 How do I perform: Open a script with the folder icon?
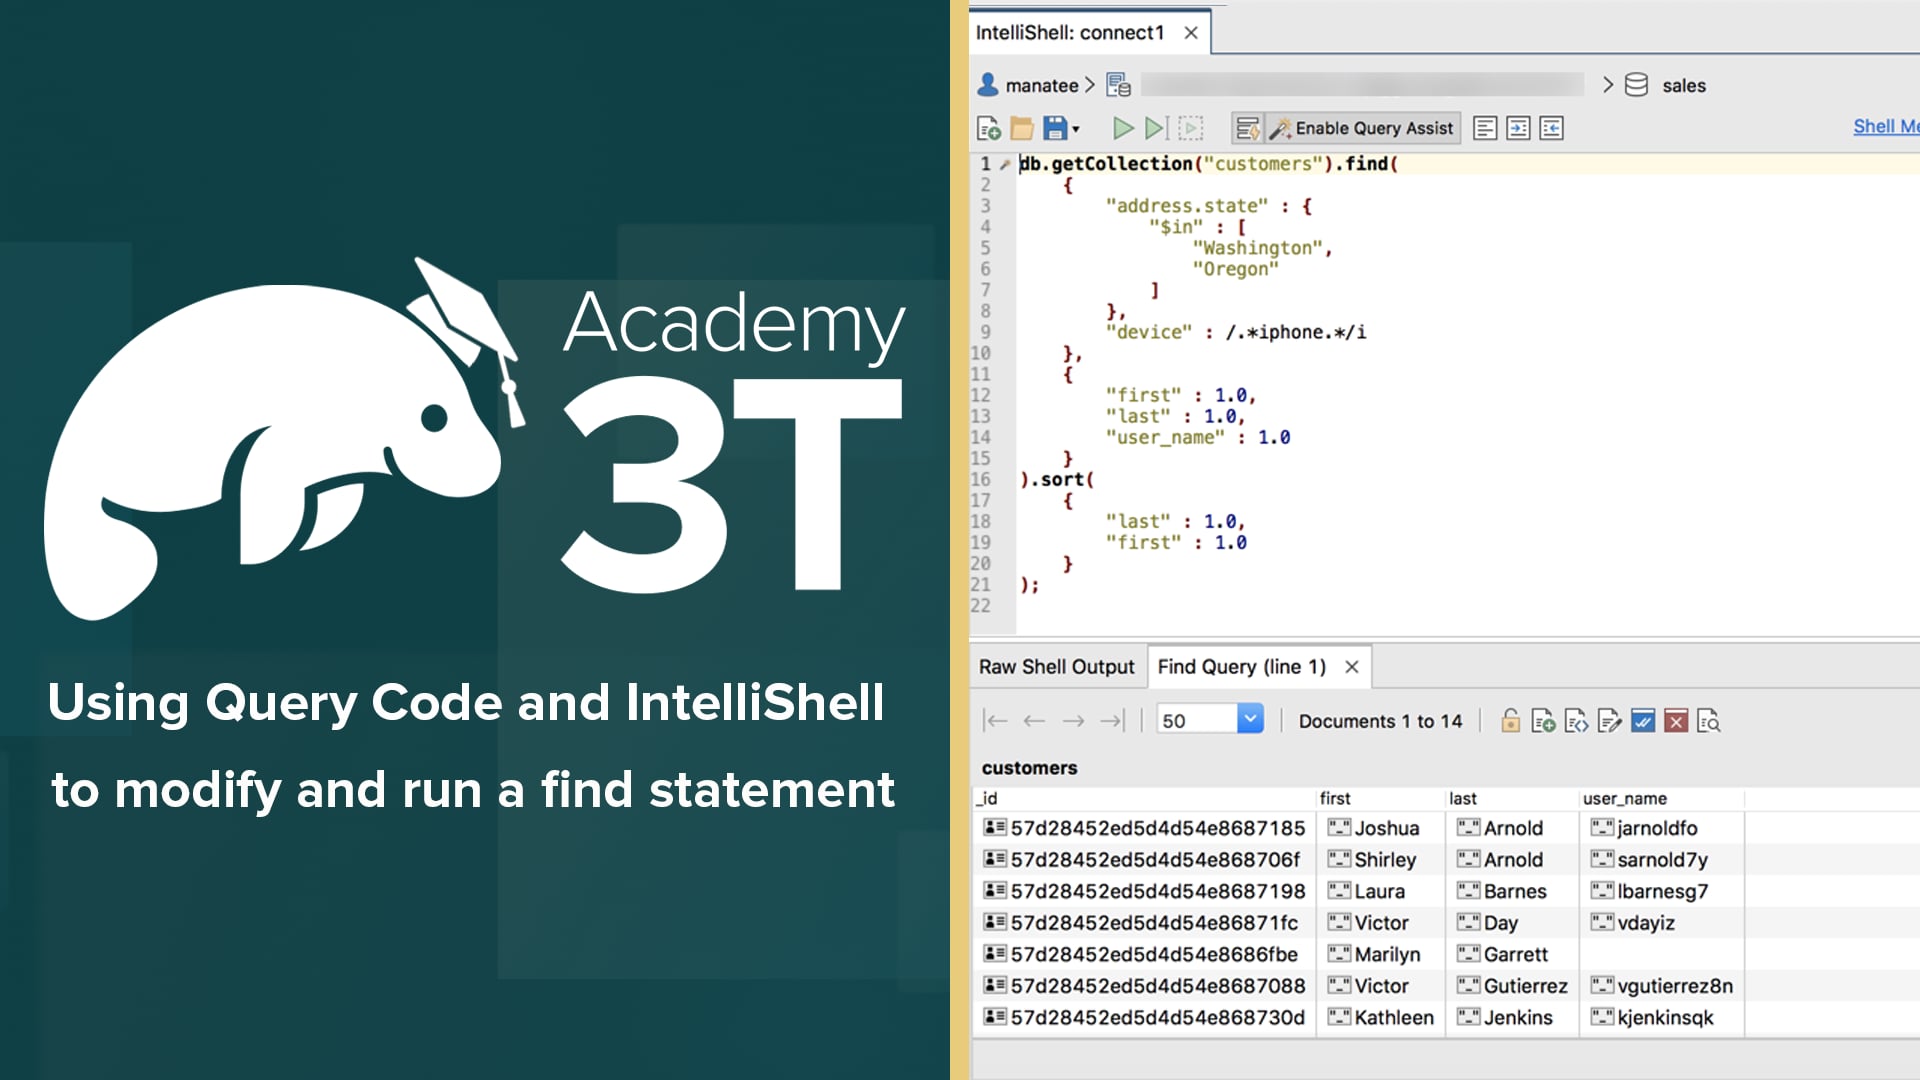(1021, 128)
